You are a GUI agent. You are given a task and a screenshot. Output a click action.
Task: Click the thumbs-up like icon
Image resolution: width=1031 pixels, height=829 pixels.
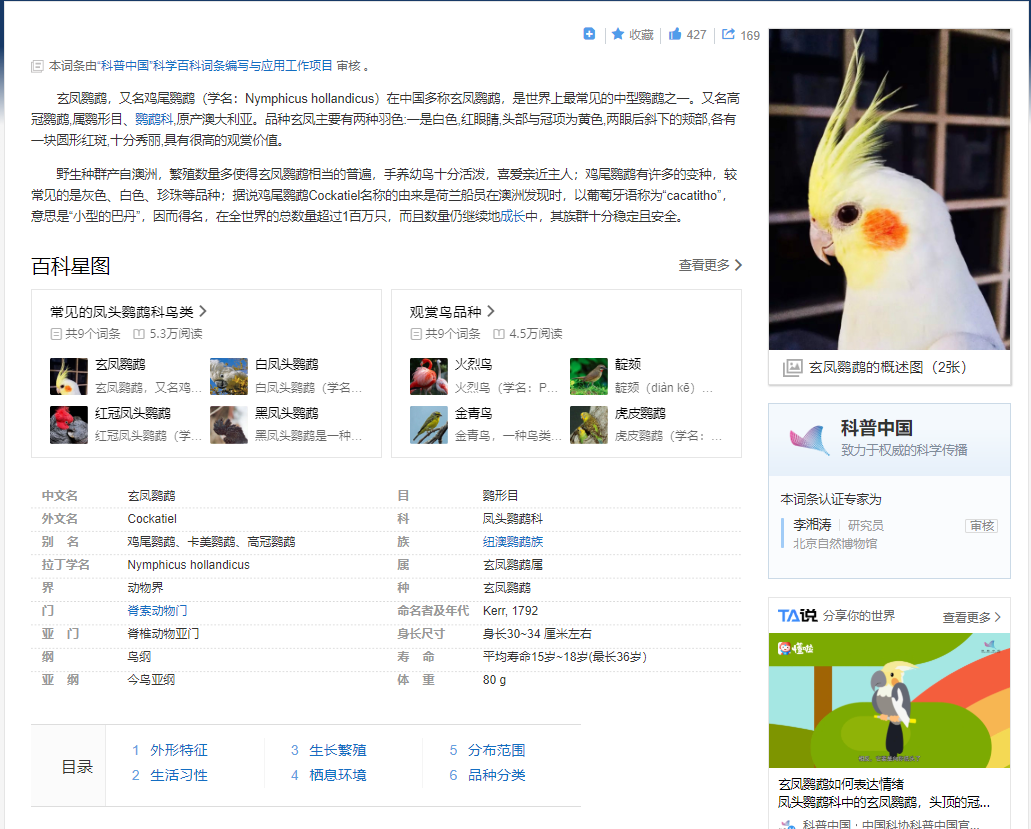coord(675,34)
